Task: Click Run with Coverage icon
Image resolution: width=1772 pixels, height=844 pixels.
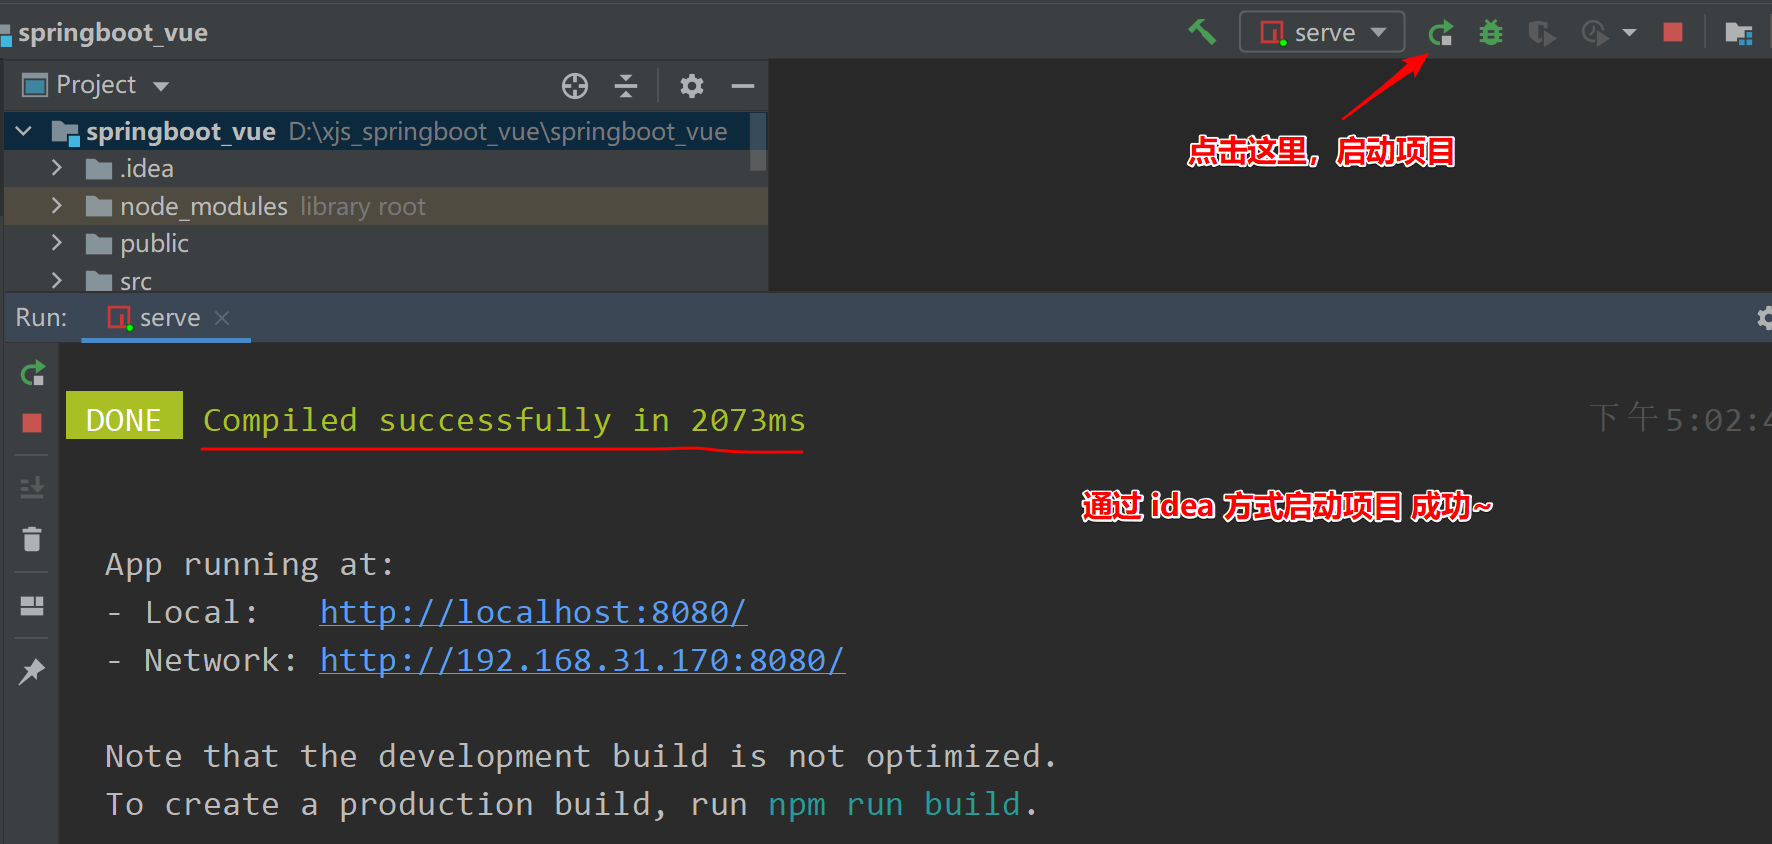Action: (1542, 33)
